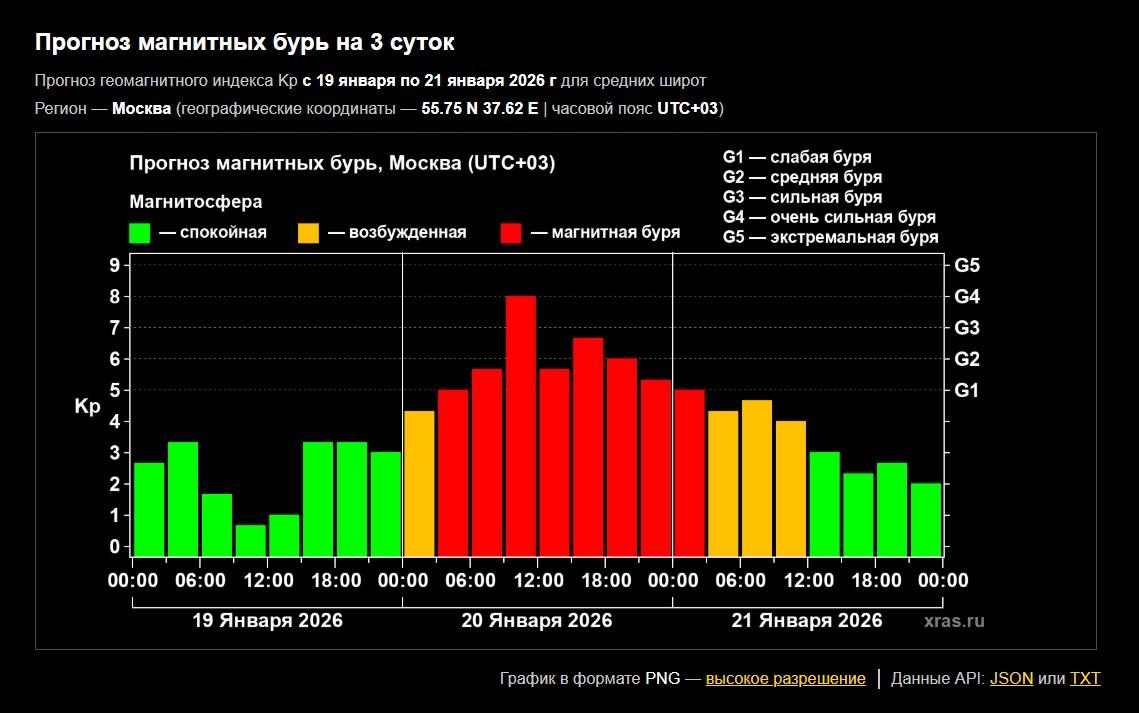Click the 20 Января 2026 date label

point(537,621)
